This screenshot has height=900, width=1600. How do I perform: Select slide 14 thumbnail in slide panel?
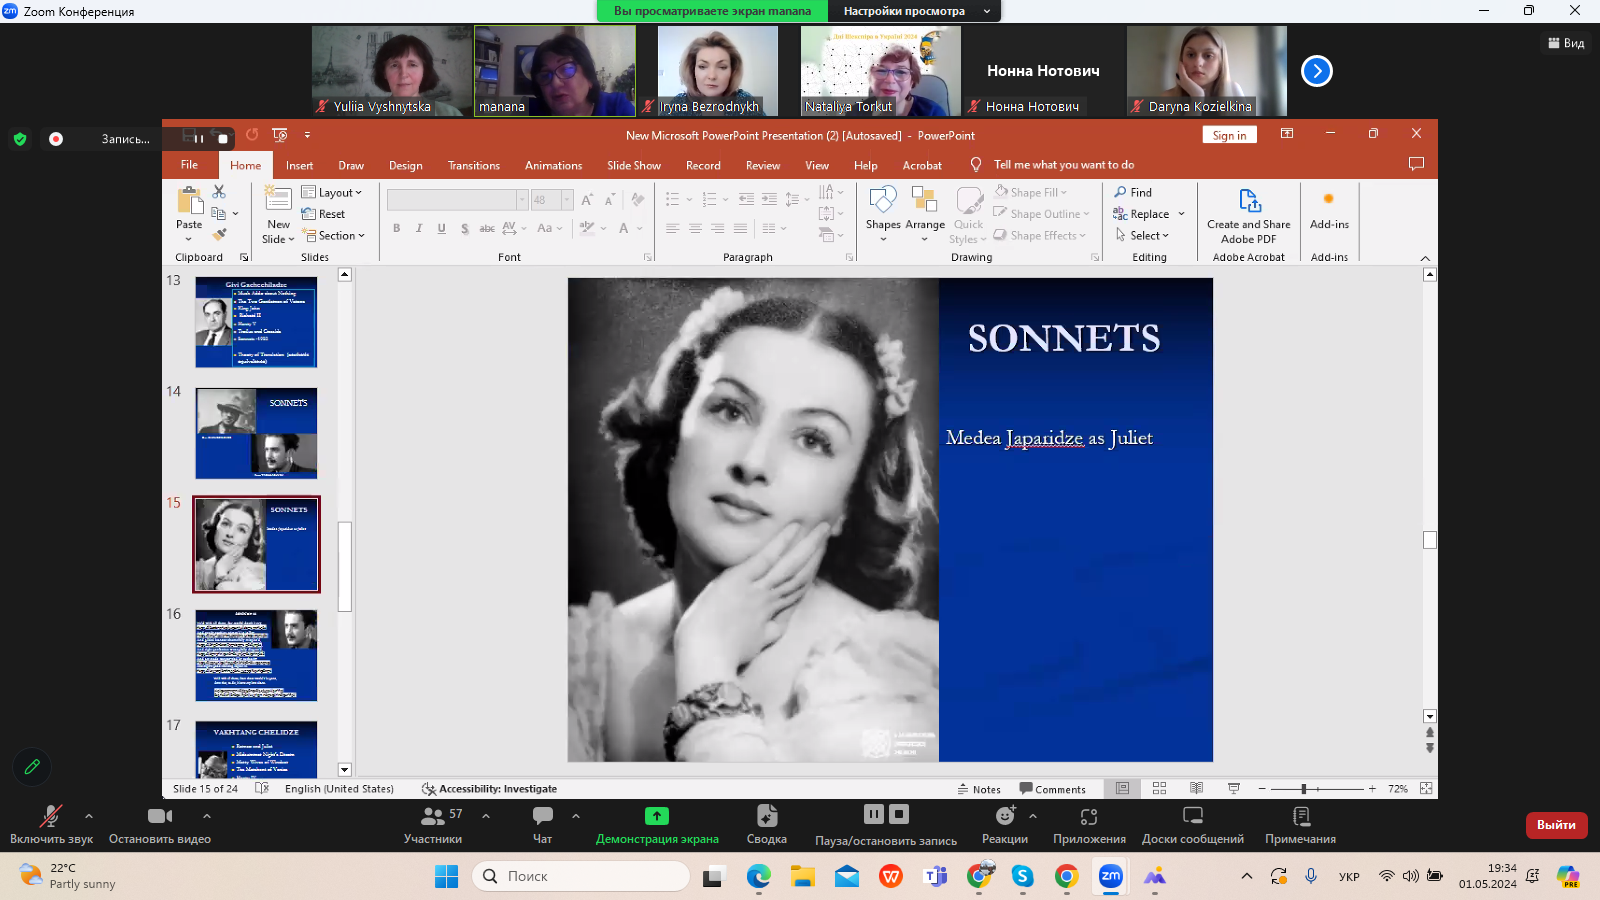tap(256, 433)
